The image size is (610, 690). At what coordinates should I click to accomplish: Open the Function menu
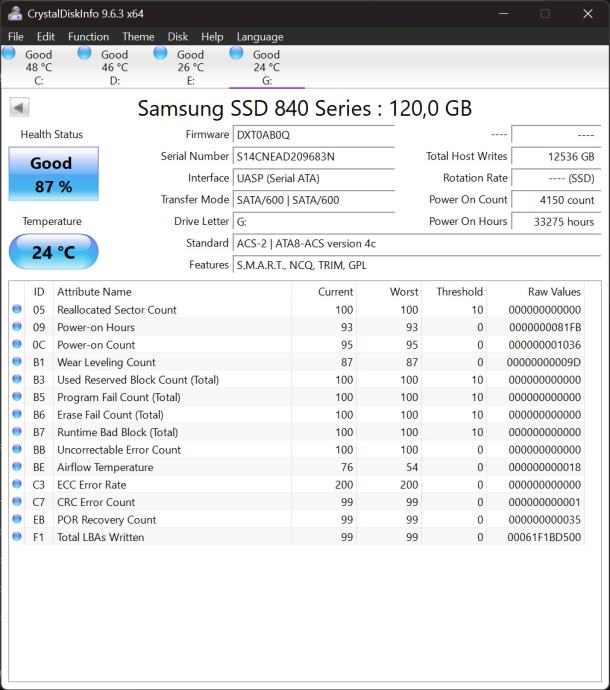(x=88, y=37)
